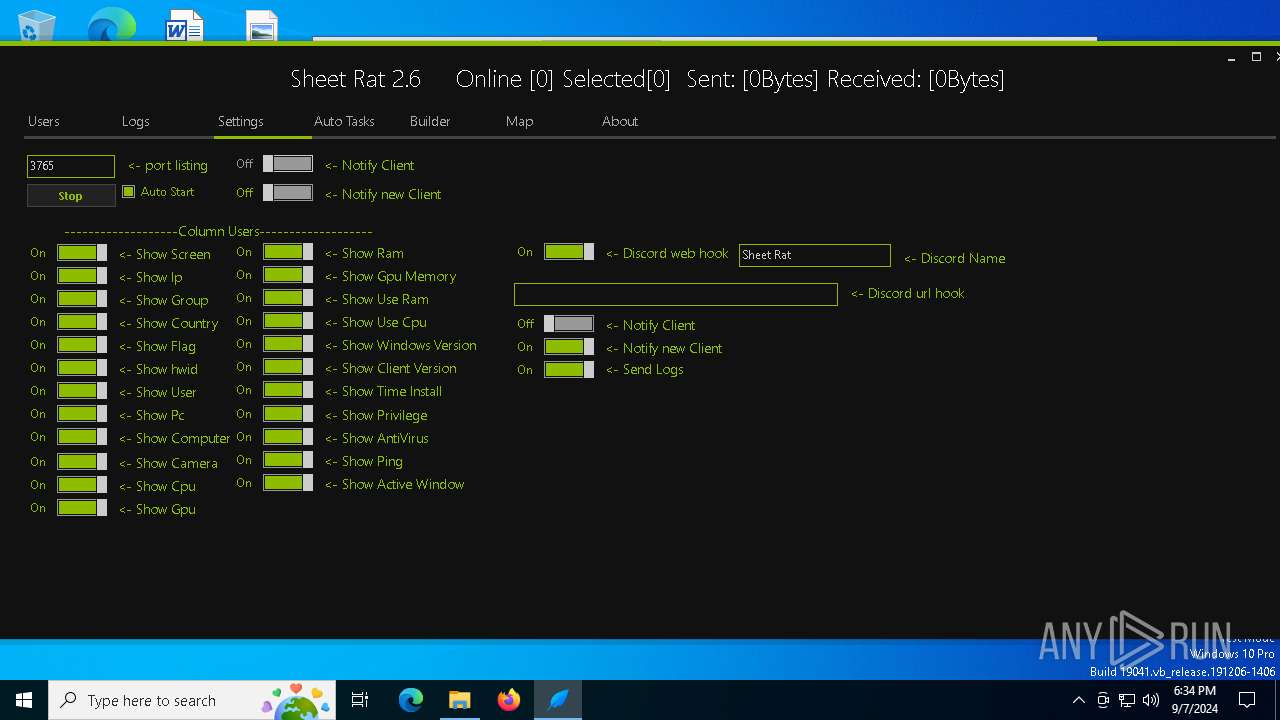Viewport: 1280px width, 720px height.
Task: Toggle the Send Logs switch
Action: click(569, 369)
